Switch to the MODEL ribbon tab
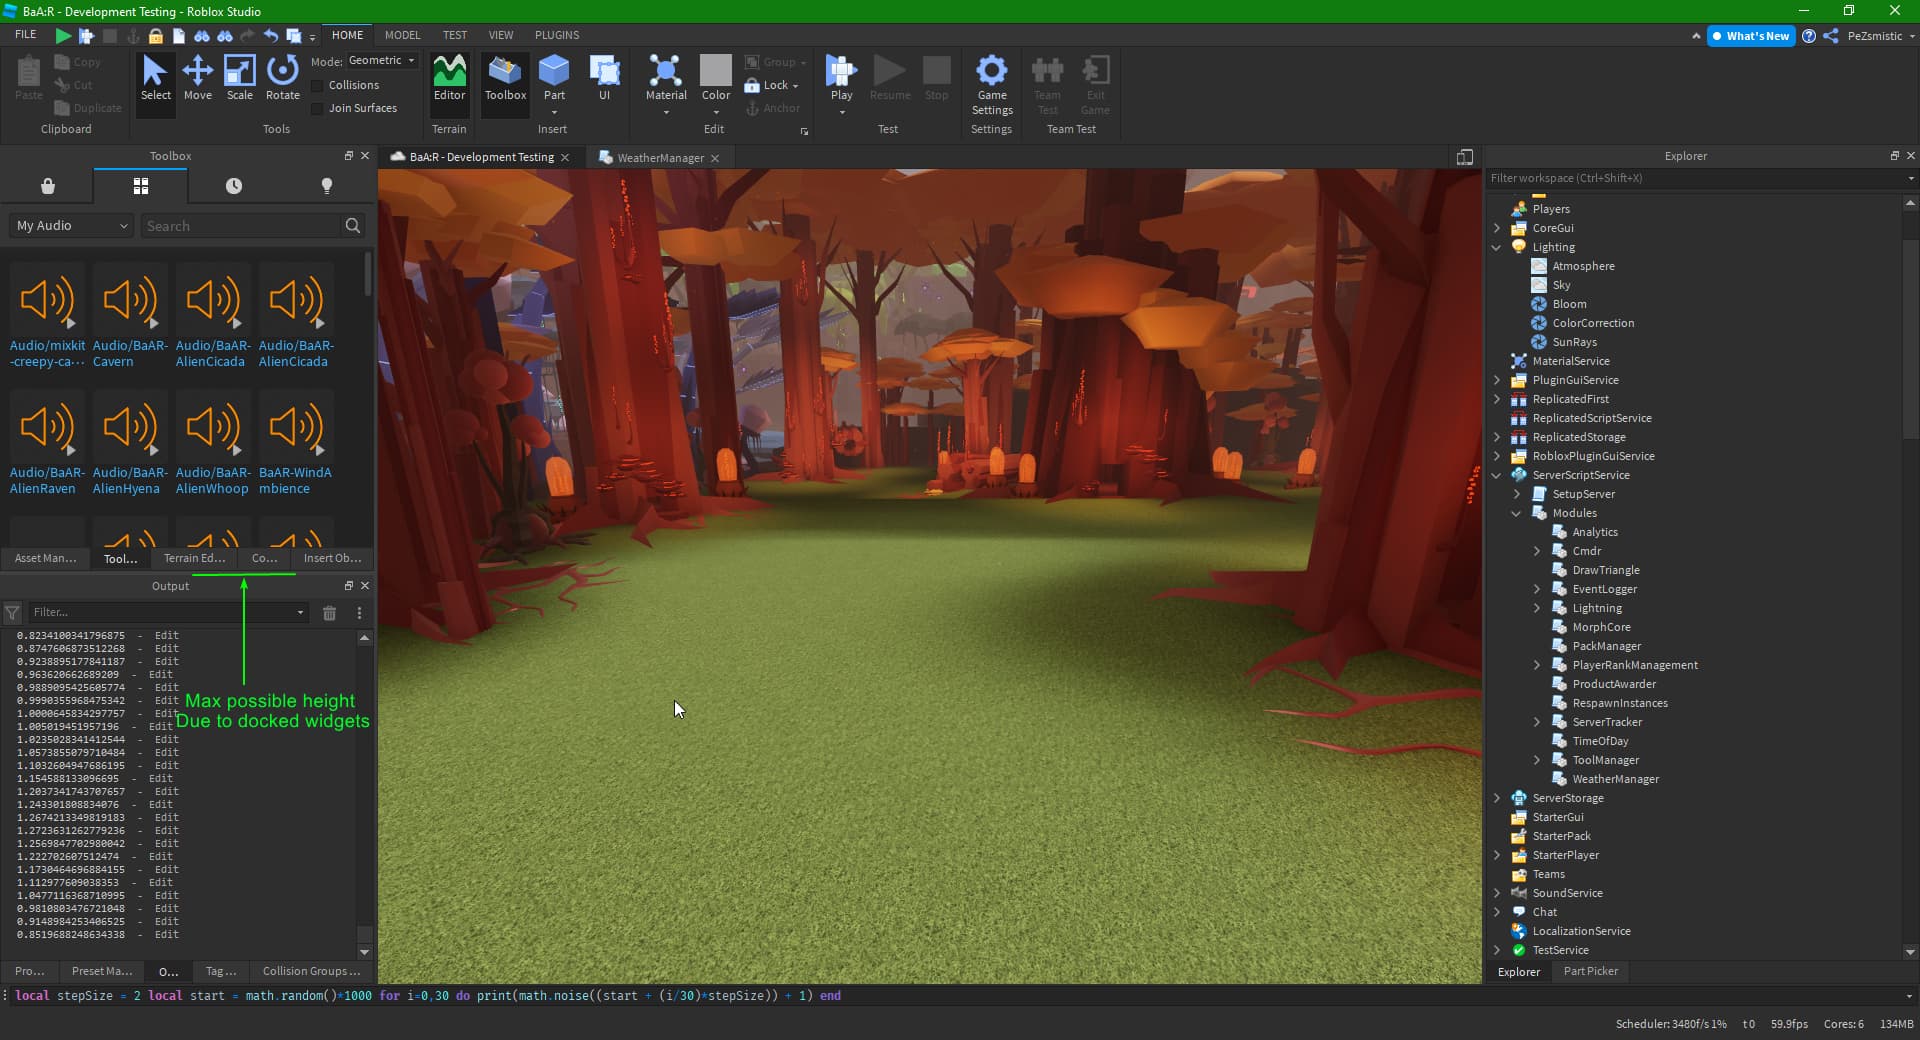Viewport: 1920px width, 1040px height. click(403, 34)
